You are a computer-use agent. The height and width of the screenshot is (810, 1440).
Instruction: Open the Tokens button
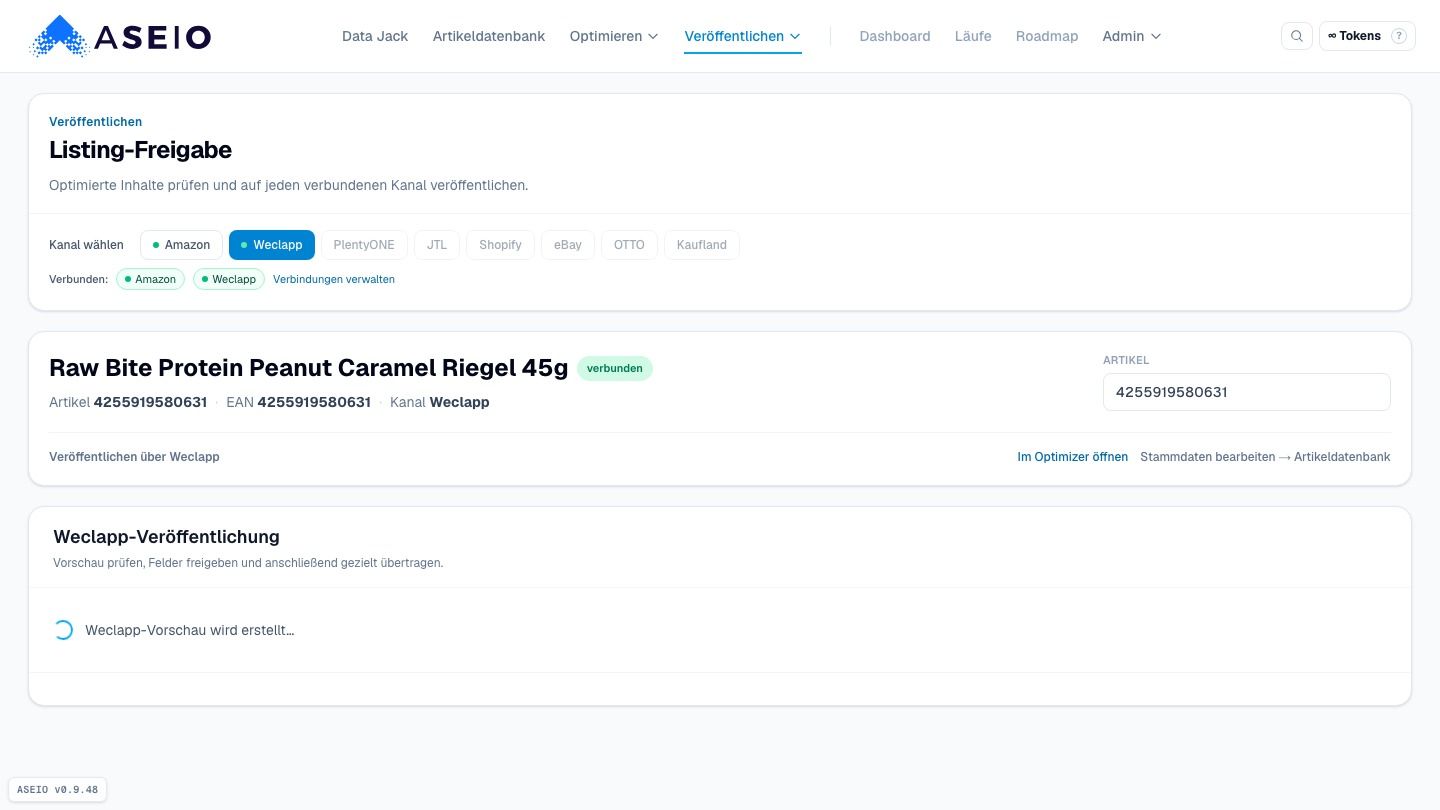[x=1367, y=36]
